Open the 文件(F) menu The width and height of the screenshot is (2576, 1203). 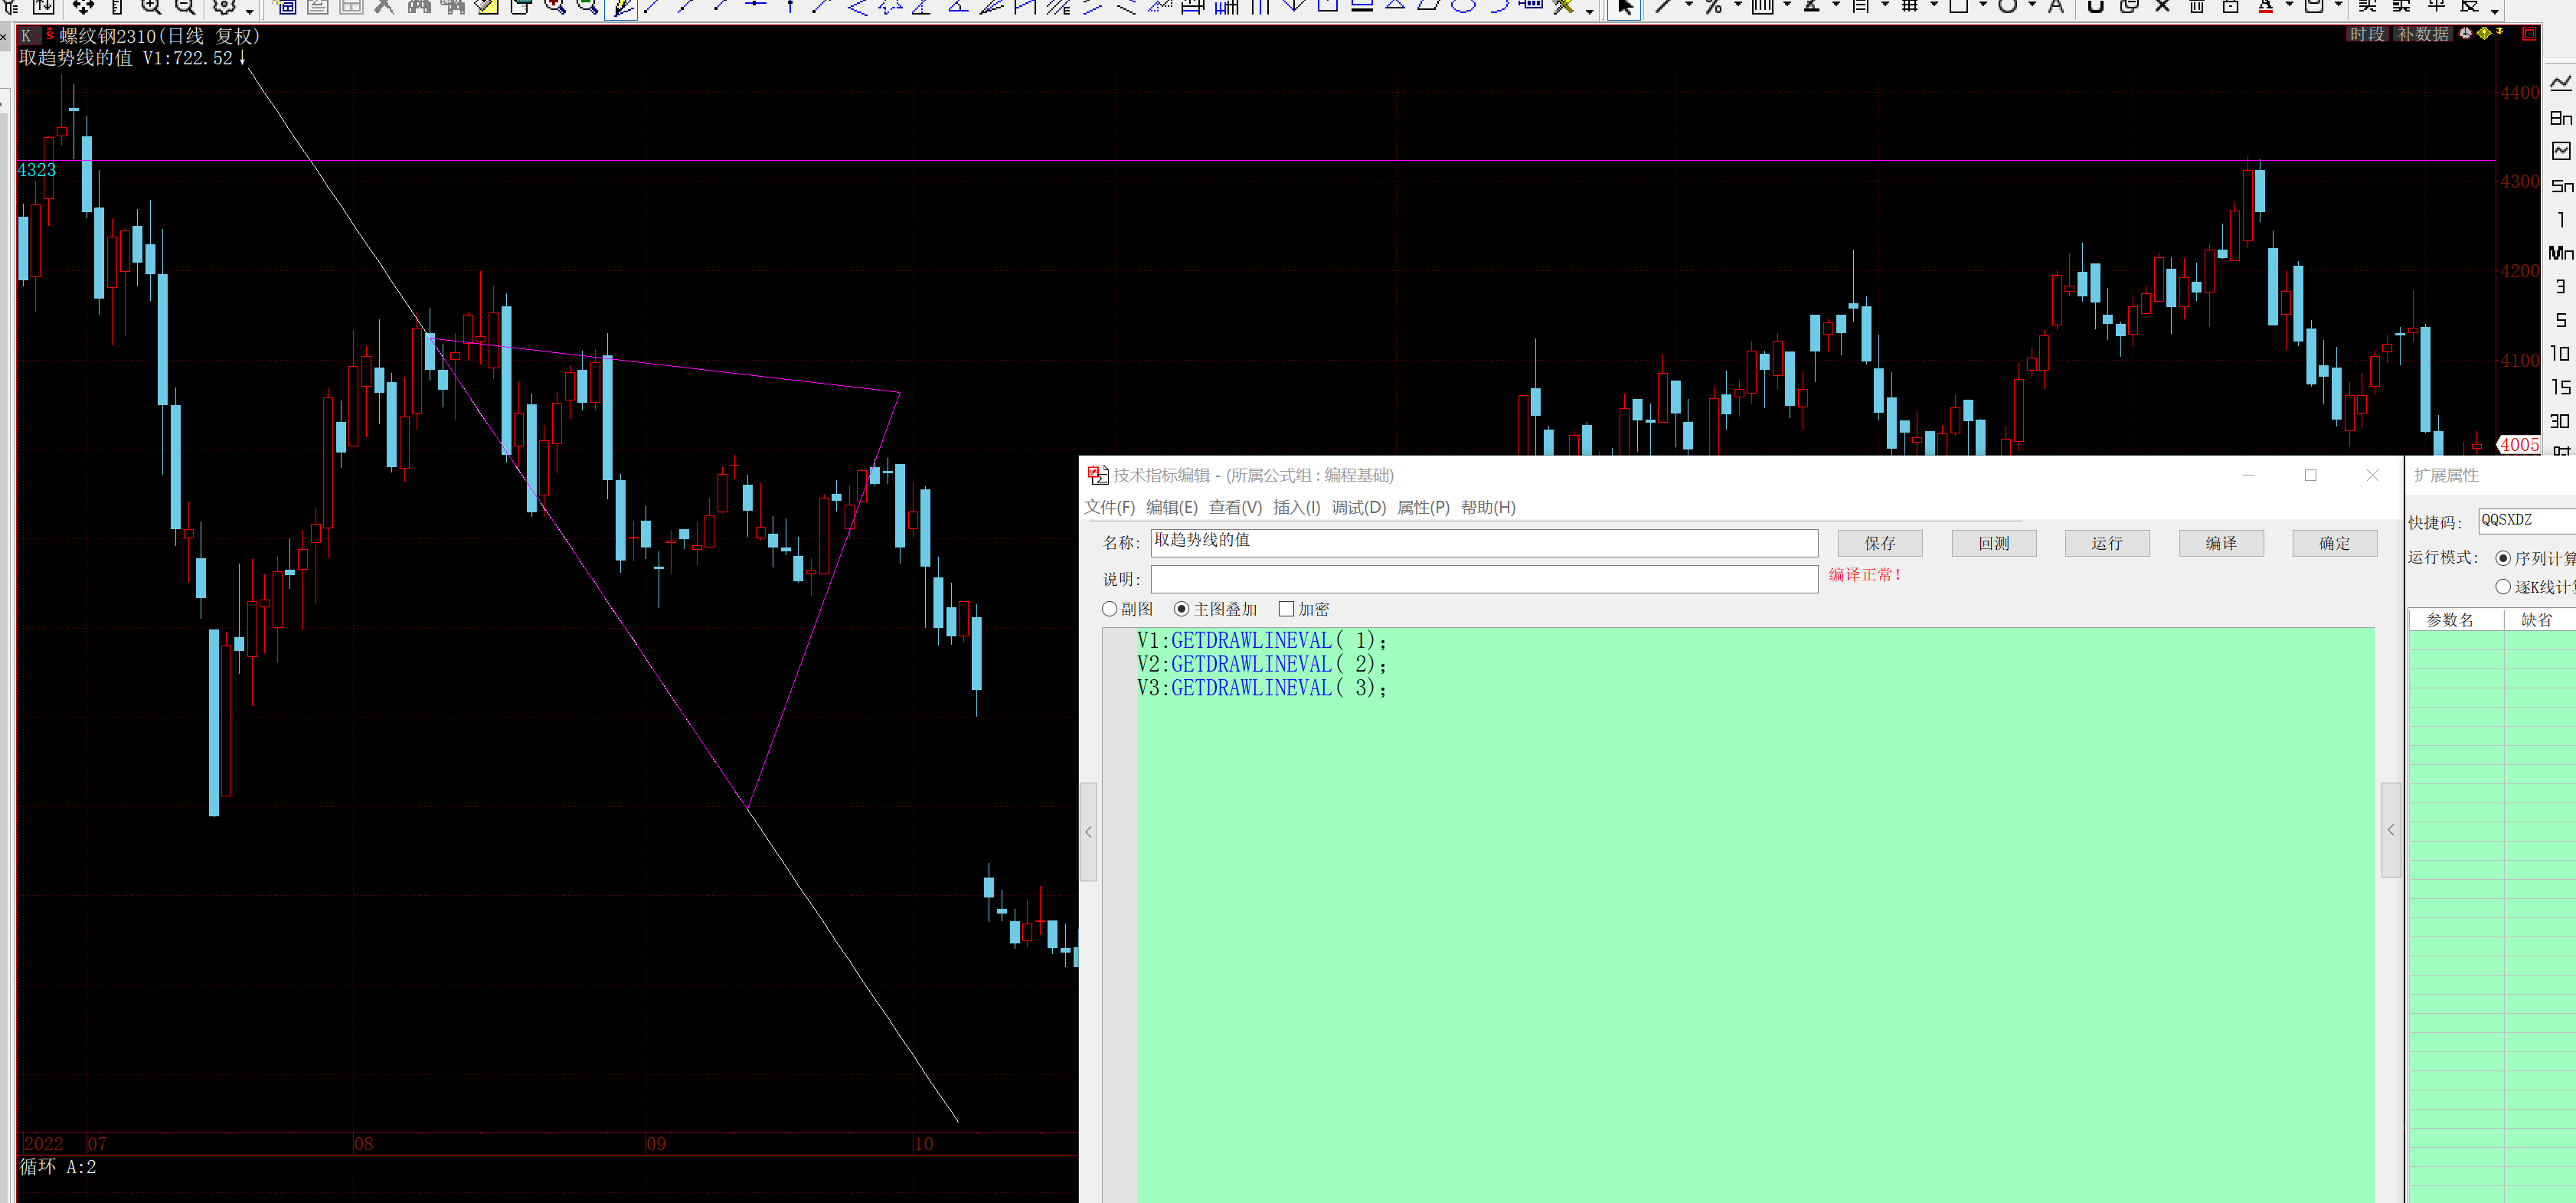point(1109,507)
